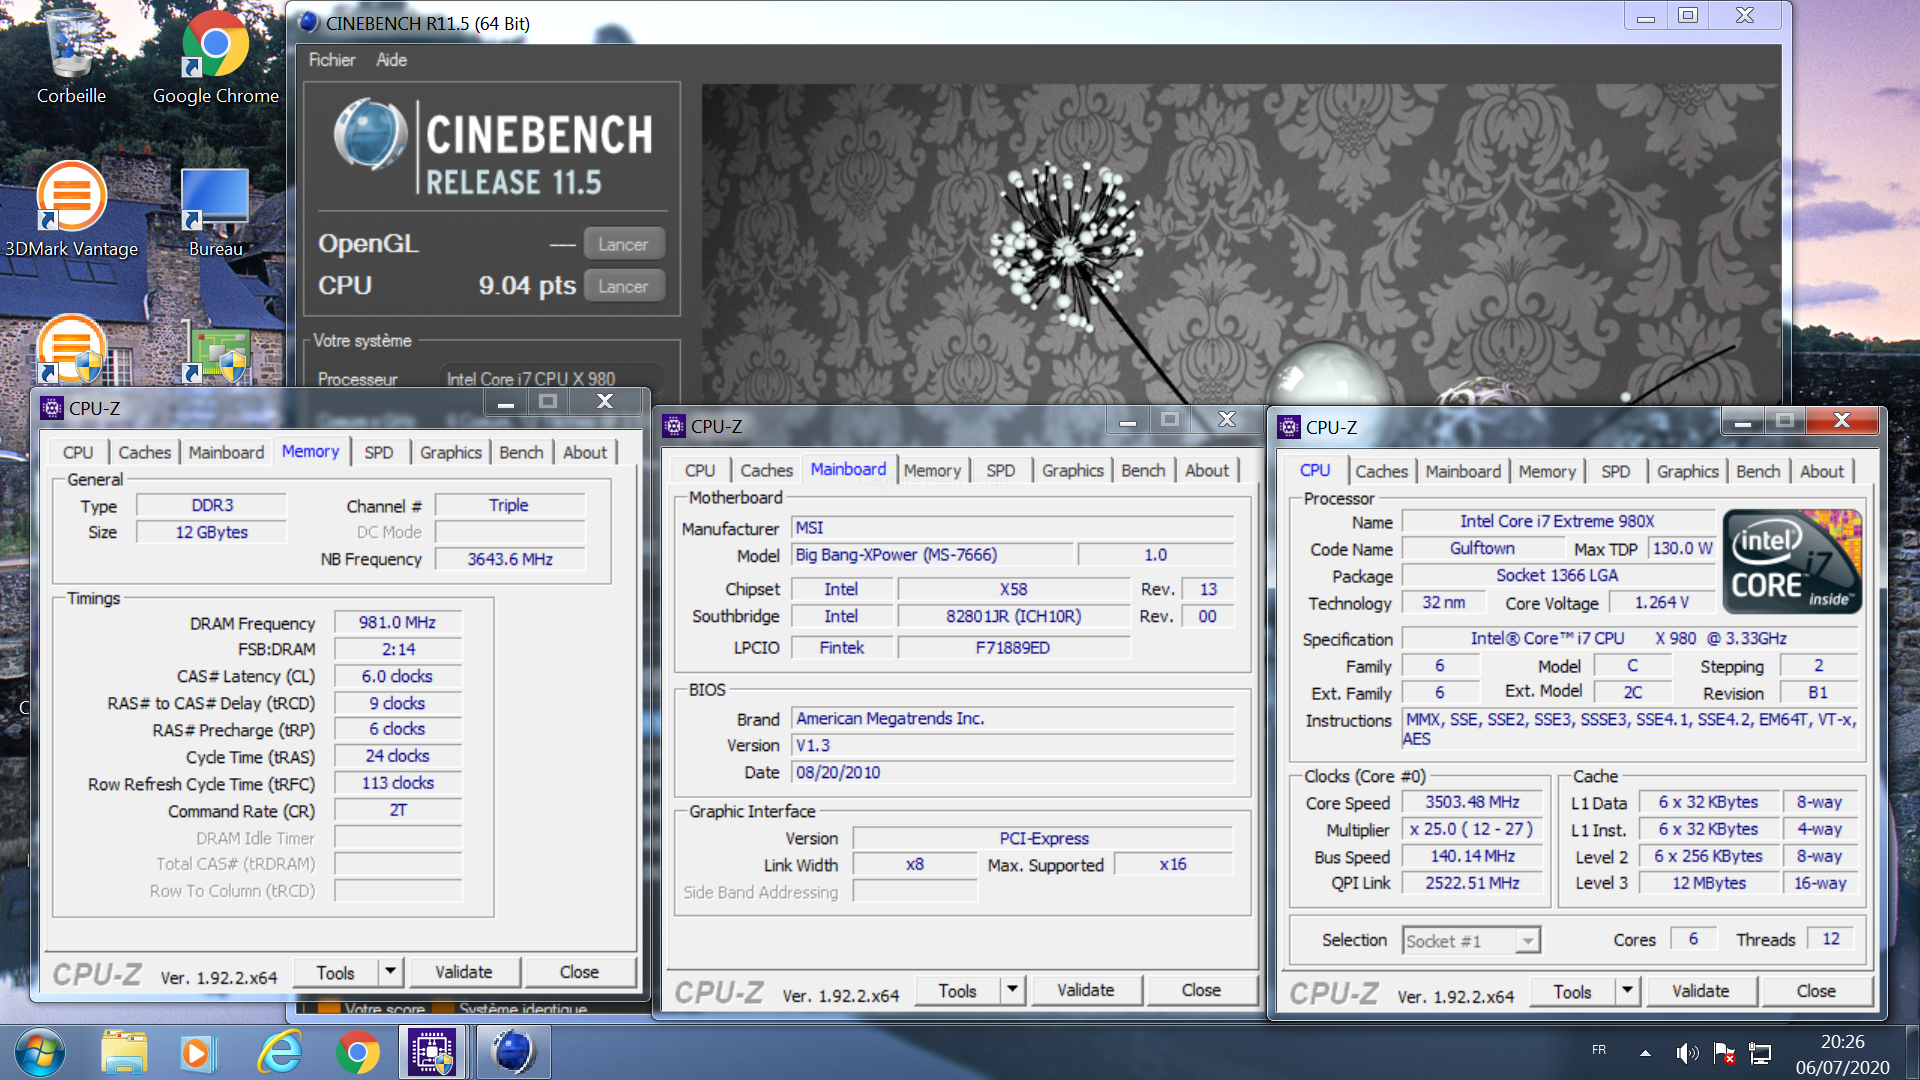Select Graphics tab in Memory window
Viewport: 1920px width, 1080px height.
pyautogui.click(x=450, y=452)
